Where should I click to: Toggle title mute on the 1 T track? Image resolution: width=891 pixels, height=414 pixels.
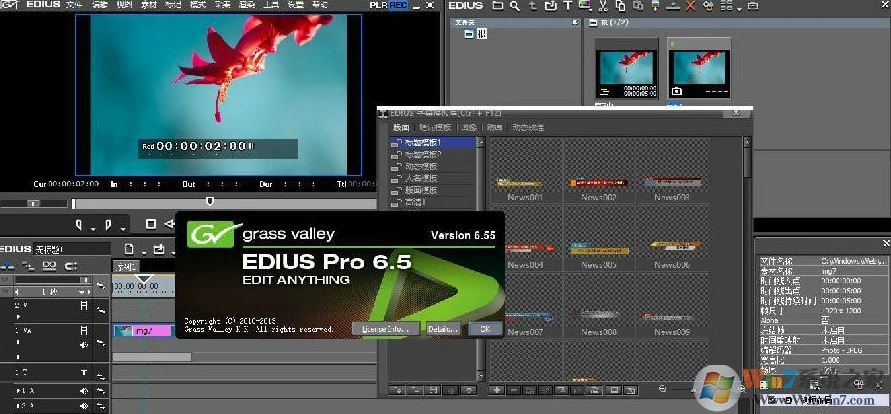click(x=84, y=373)
